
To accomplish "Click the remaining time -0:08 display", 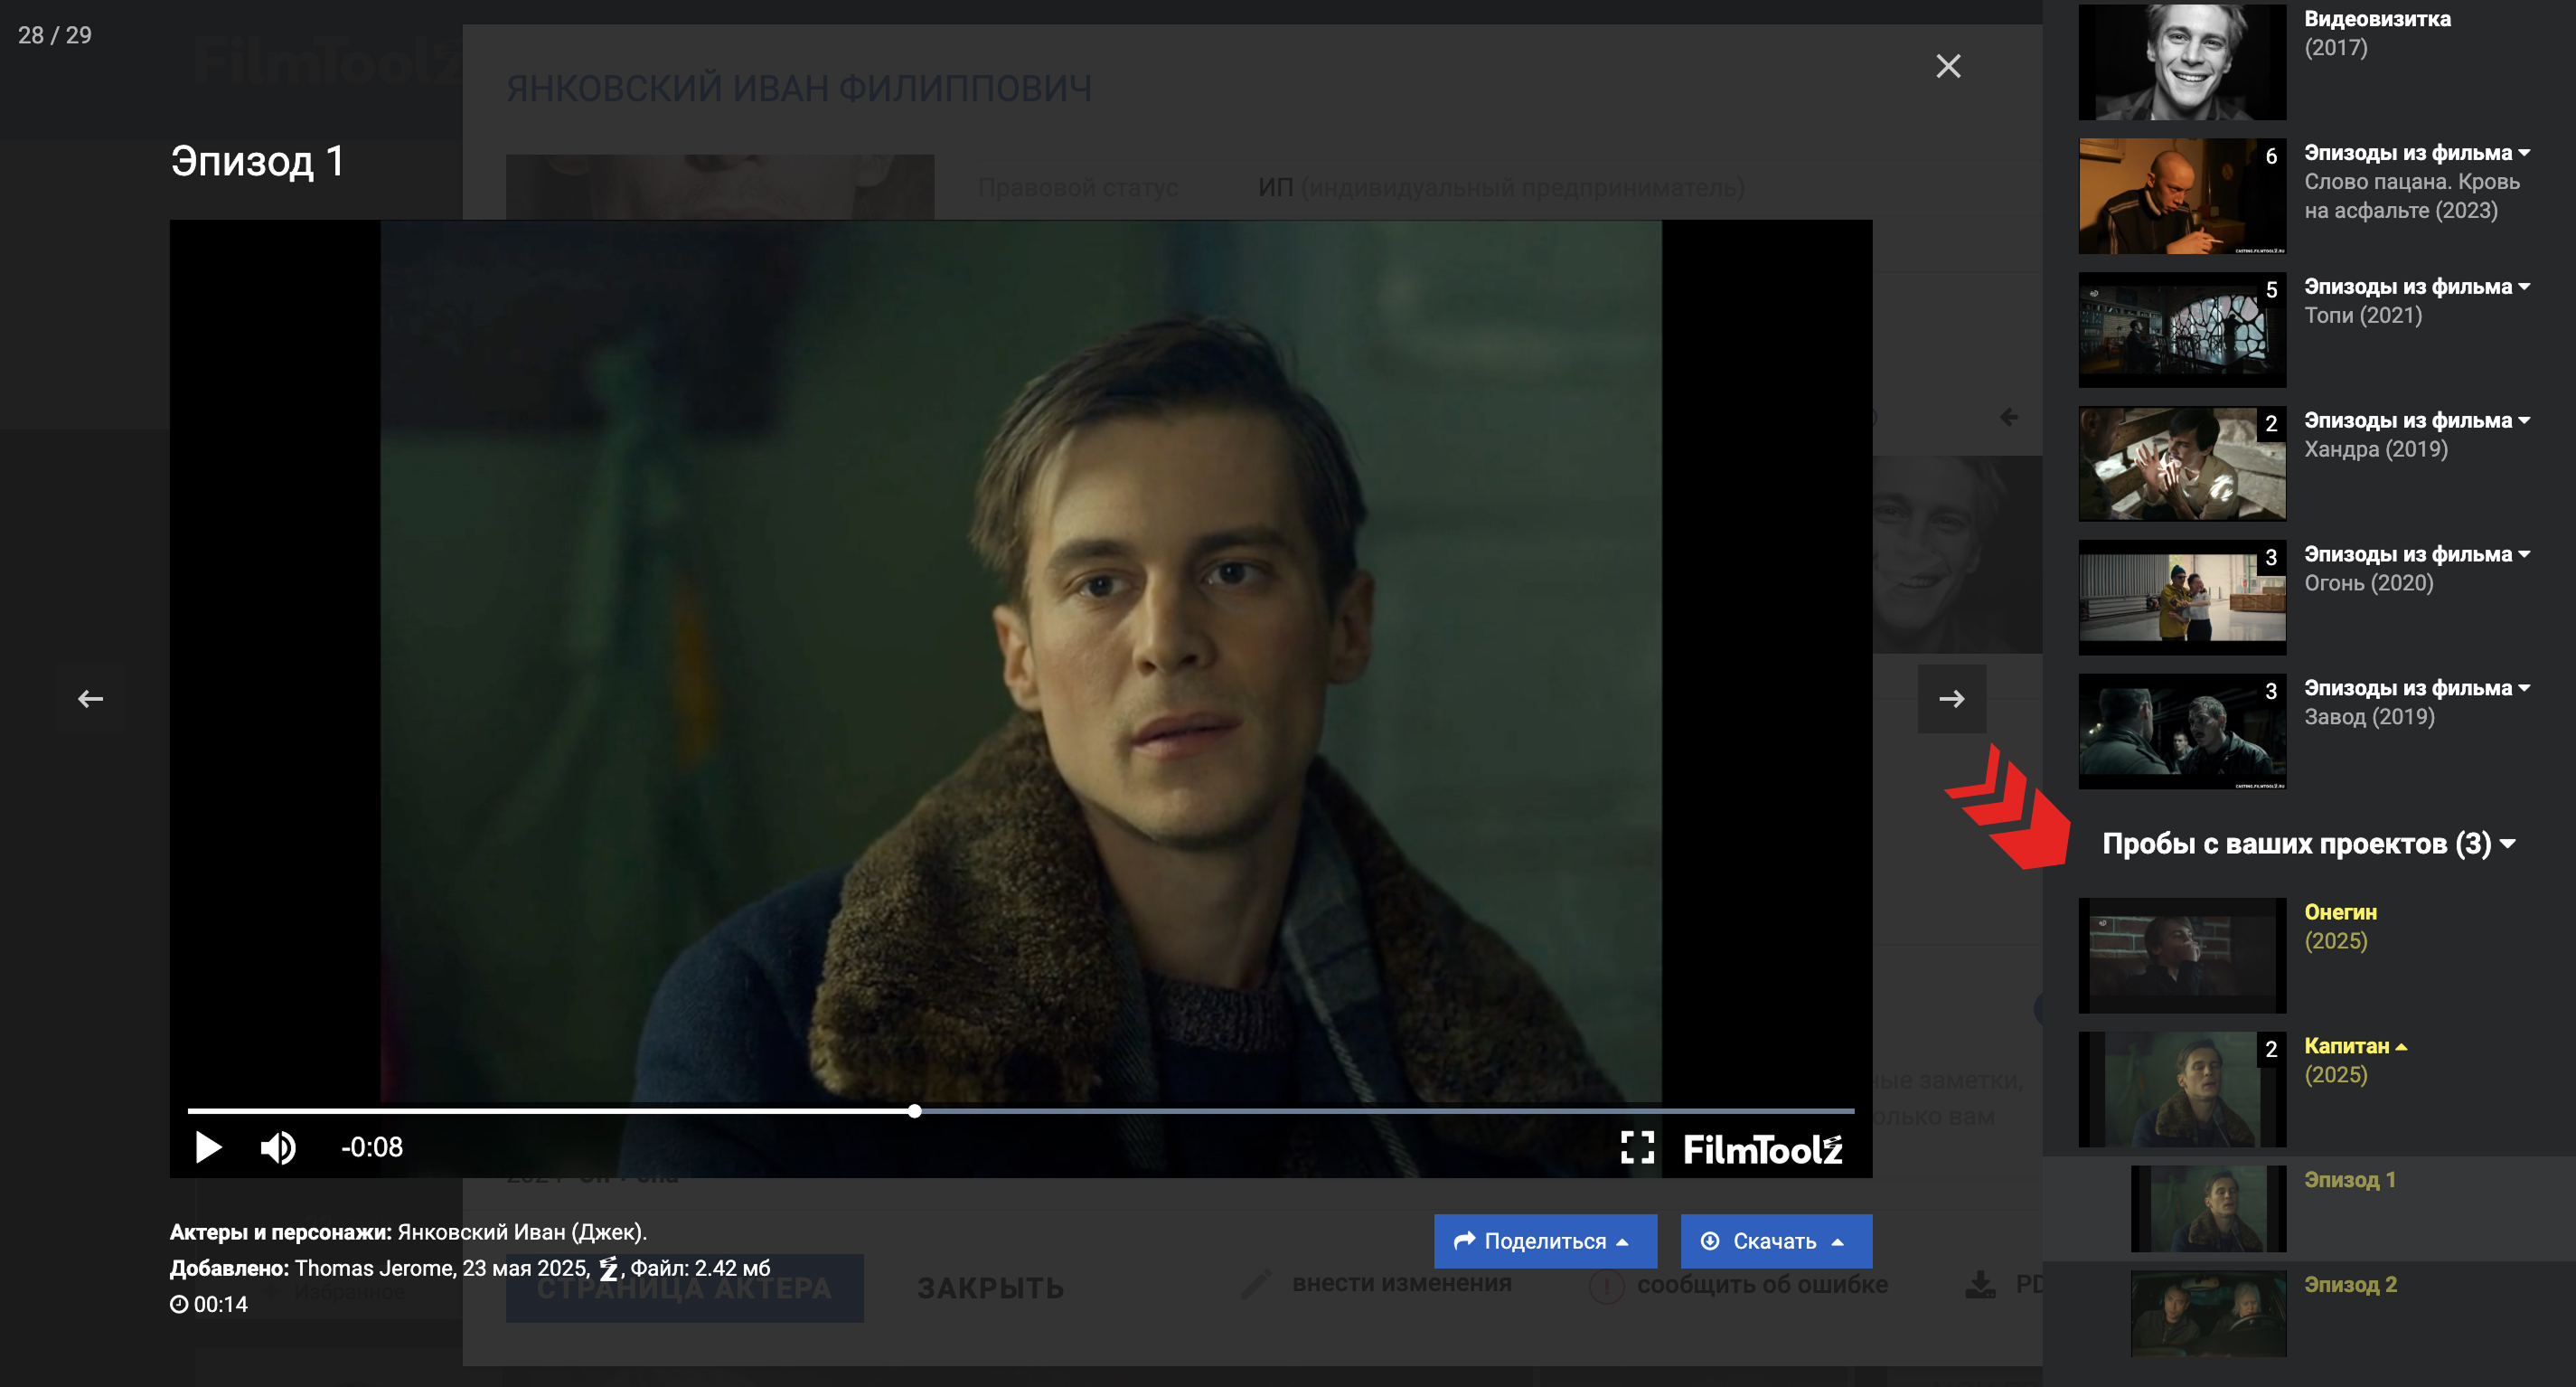I will [x=372, y=1147].
